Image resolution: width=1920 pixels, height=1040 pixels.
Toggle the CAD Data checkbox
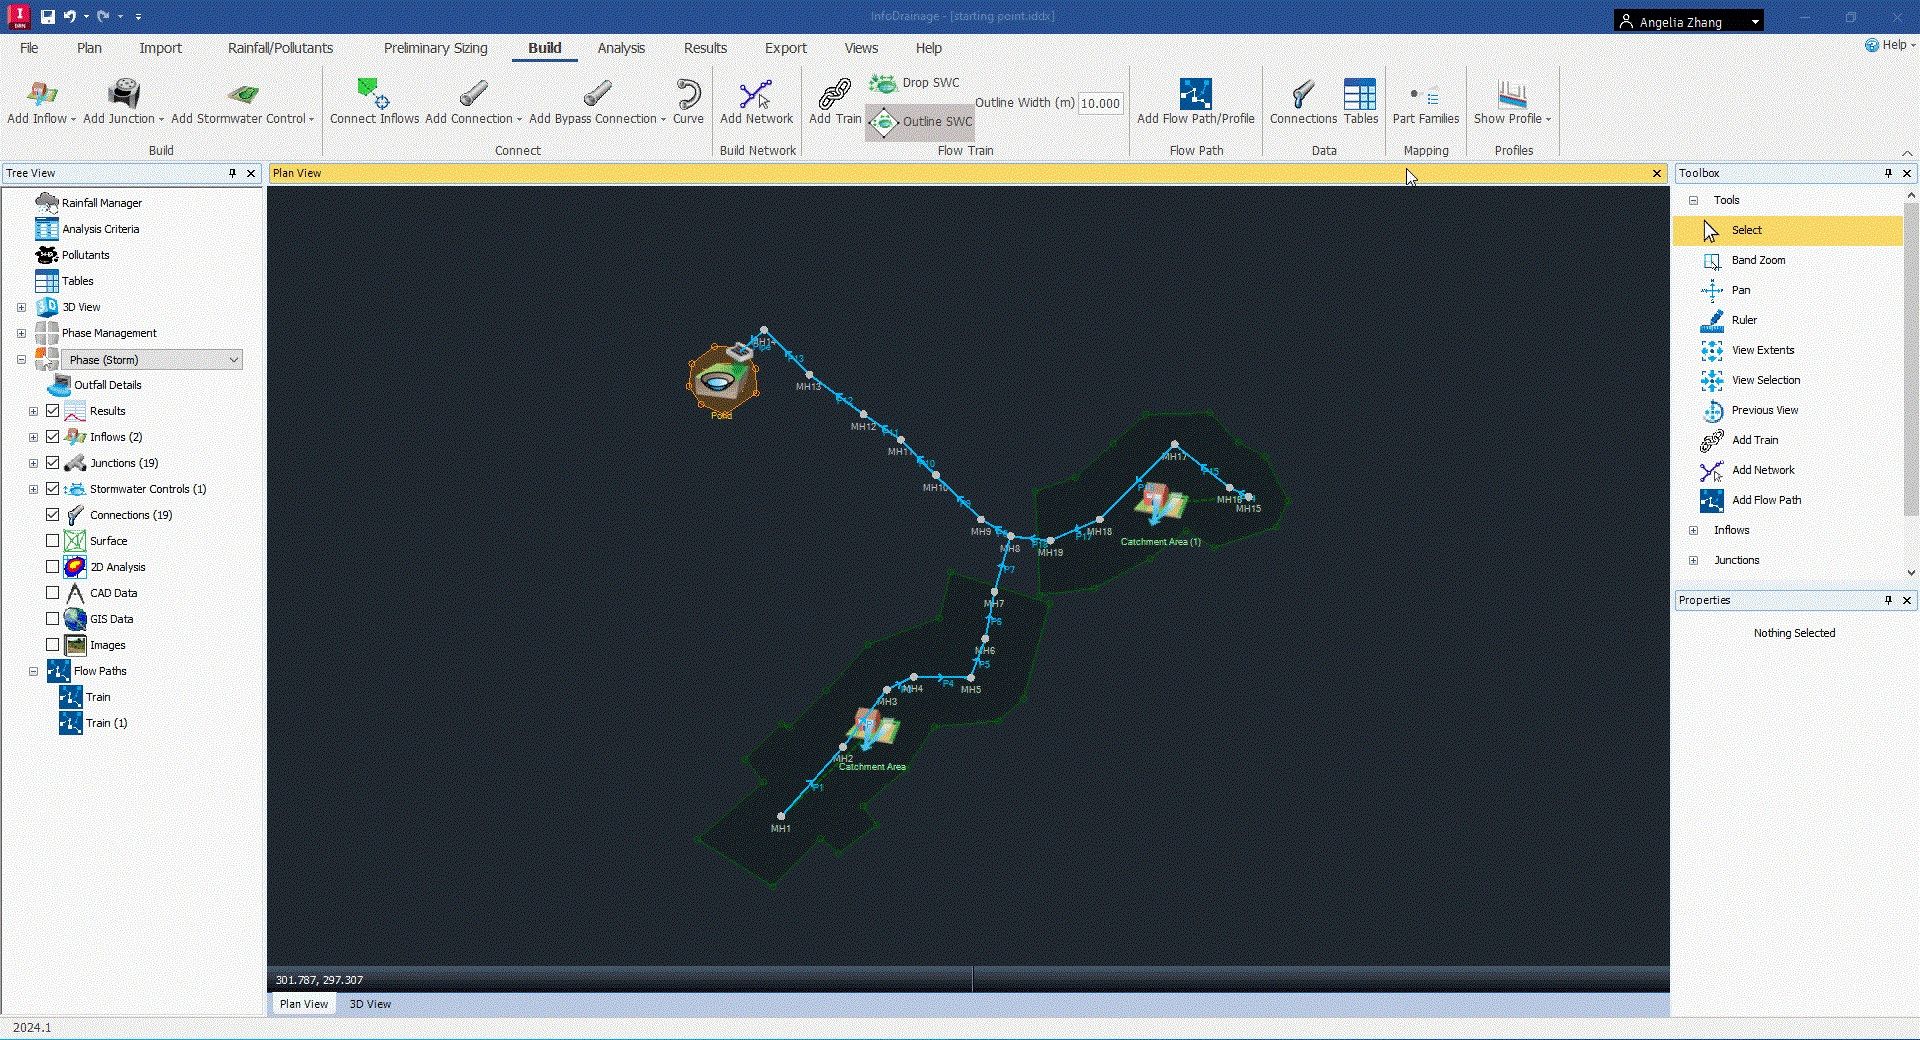click(x=53, y=593)
